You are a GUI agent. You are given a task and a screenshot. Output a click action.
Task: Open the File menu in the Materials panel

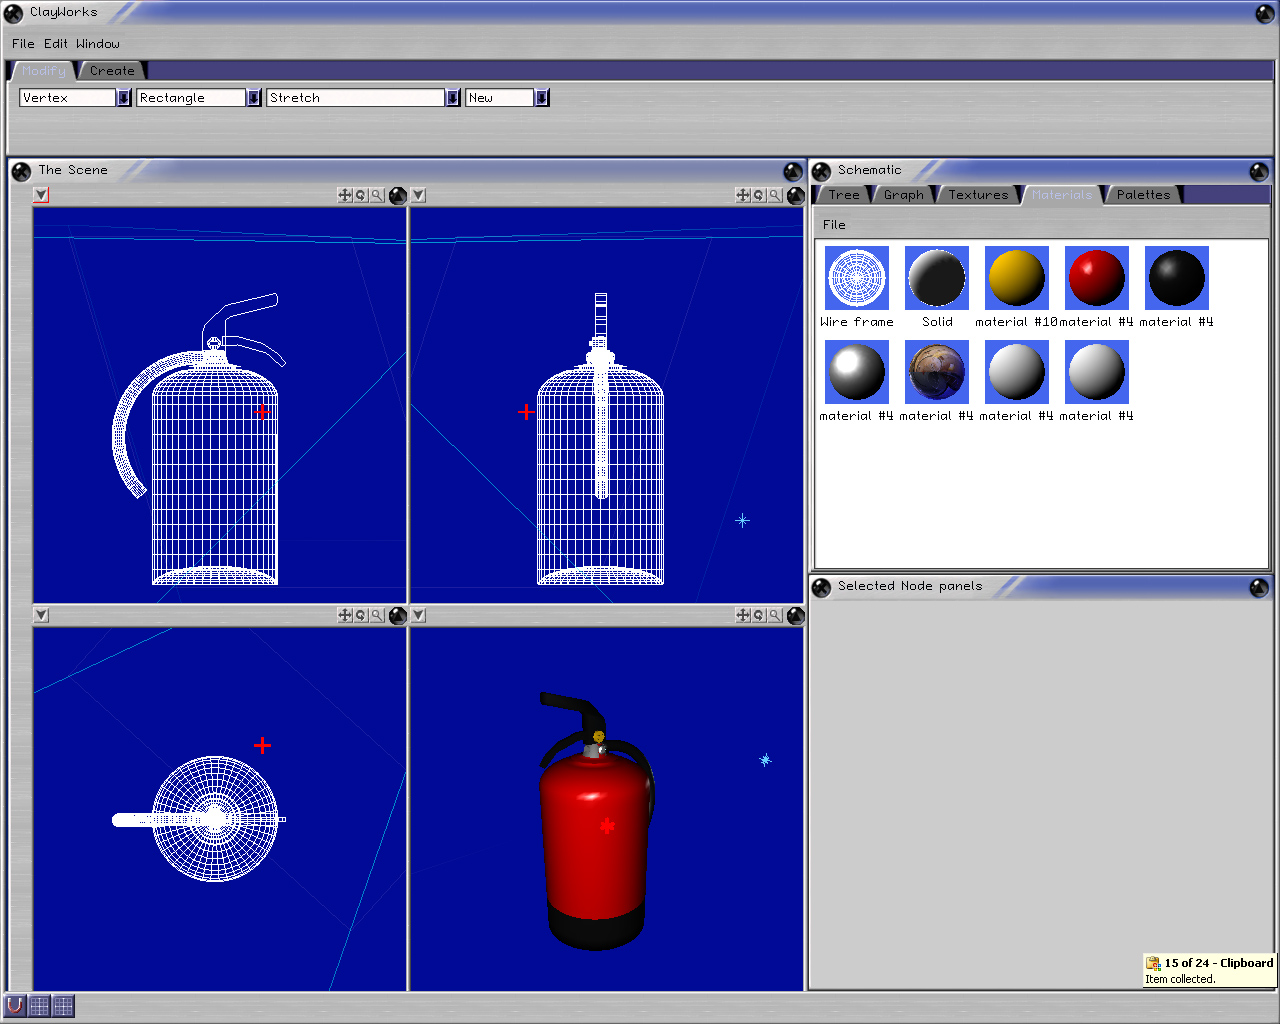[x=834, y=225]
